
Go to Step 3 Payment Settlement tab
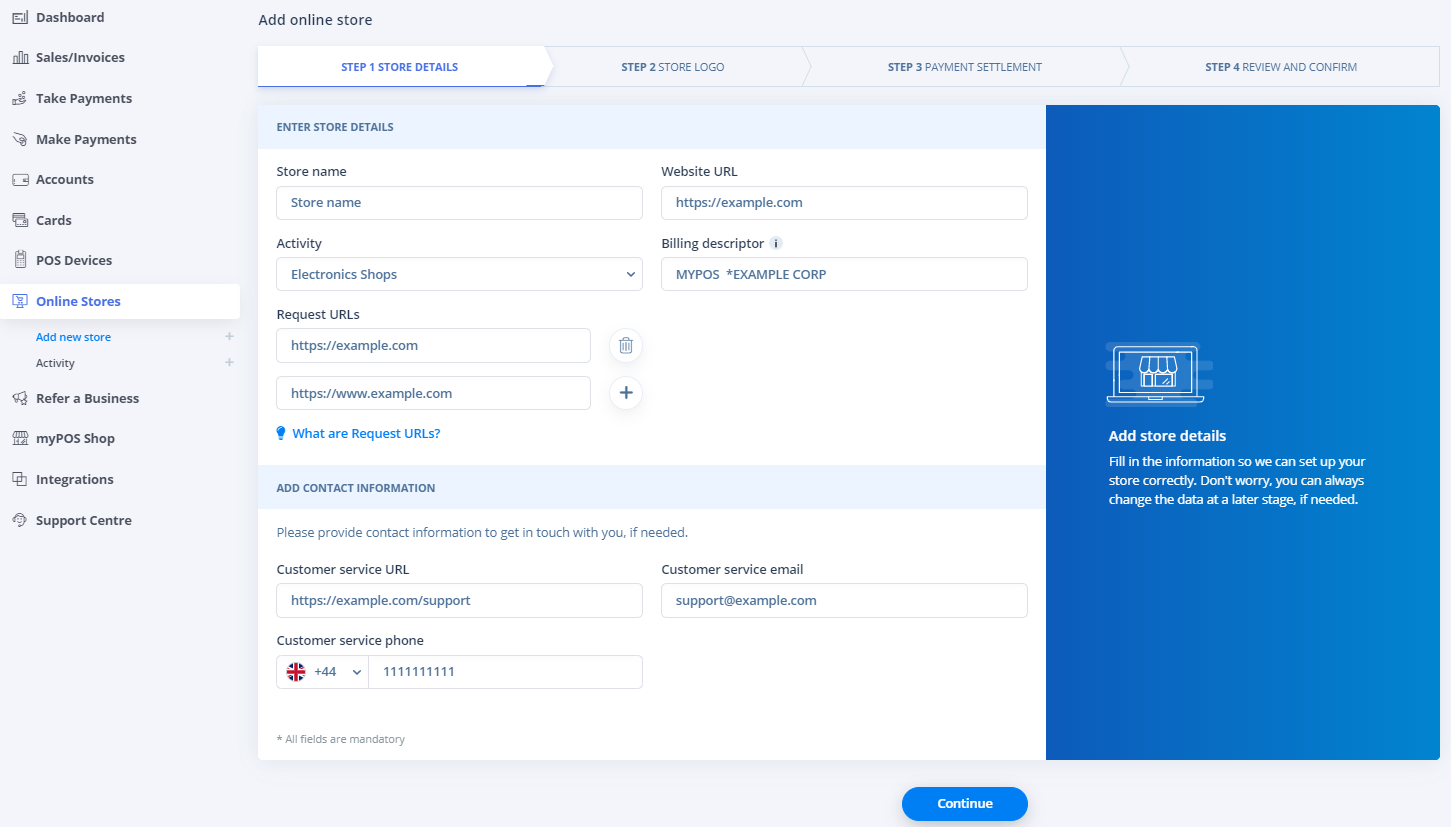[x=965, y=67]
